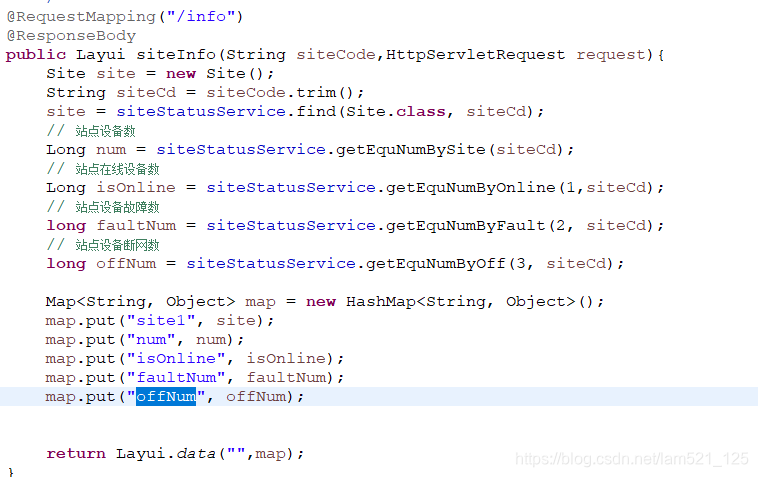
Task: Click the "site1" string literal
Action: click(x=161, y=320)
